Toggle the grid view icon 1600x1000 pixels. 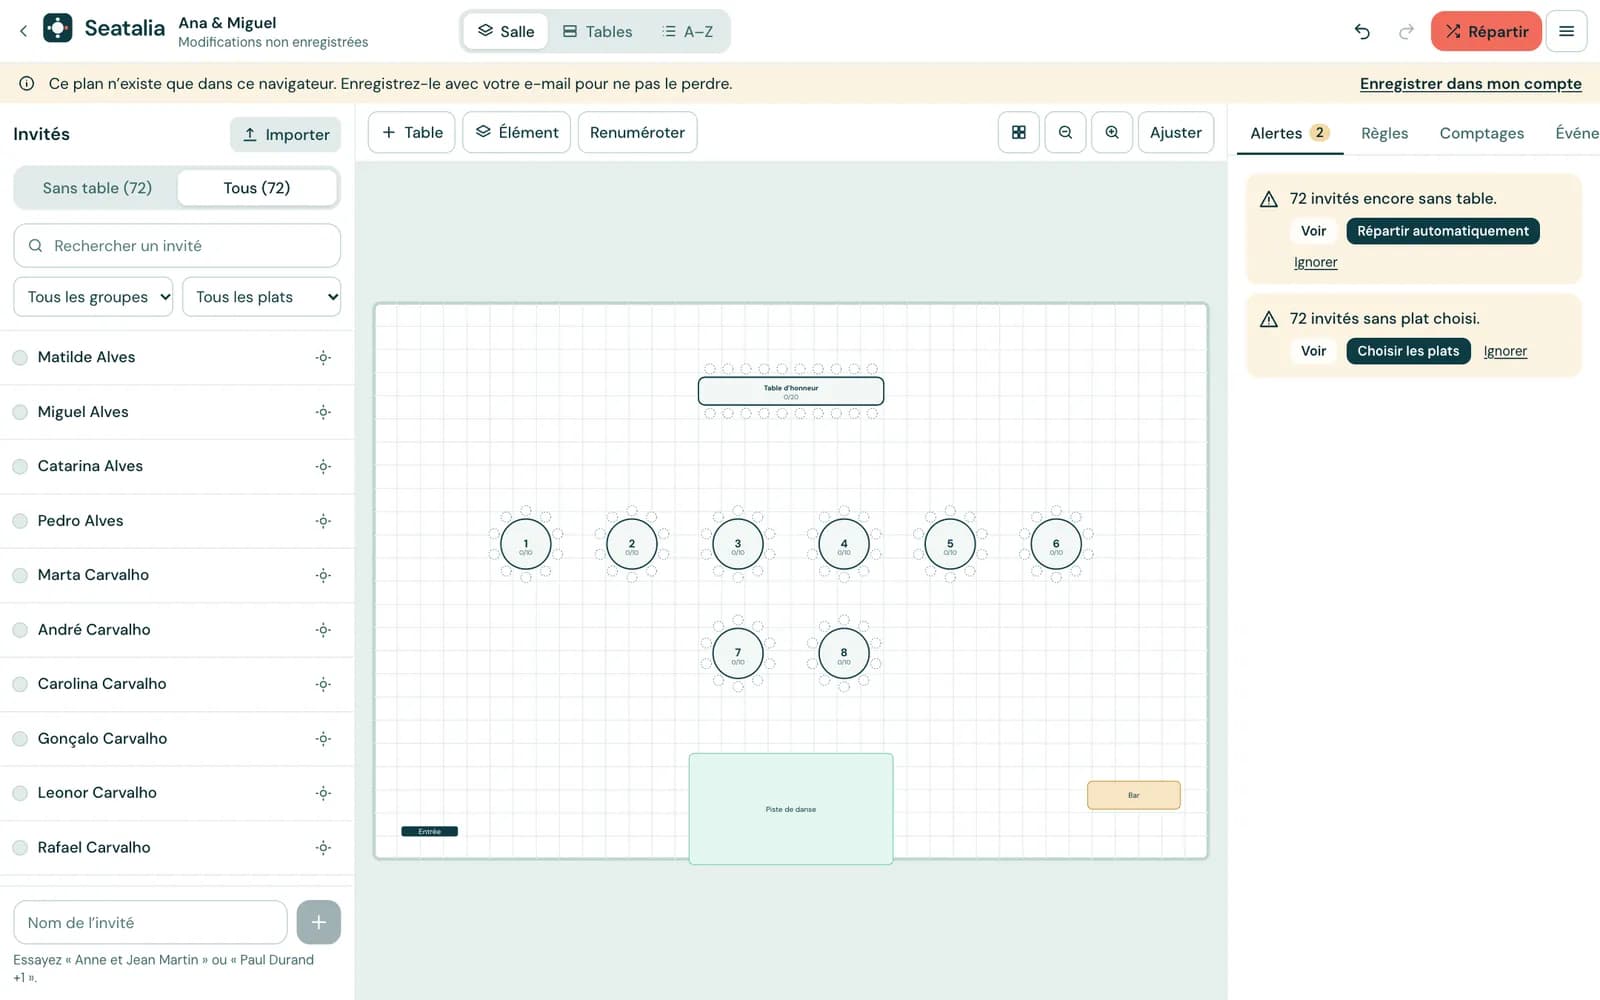click(1019, 132)
